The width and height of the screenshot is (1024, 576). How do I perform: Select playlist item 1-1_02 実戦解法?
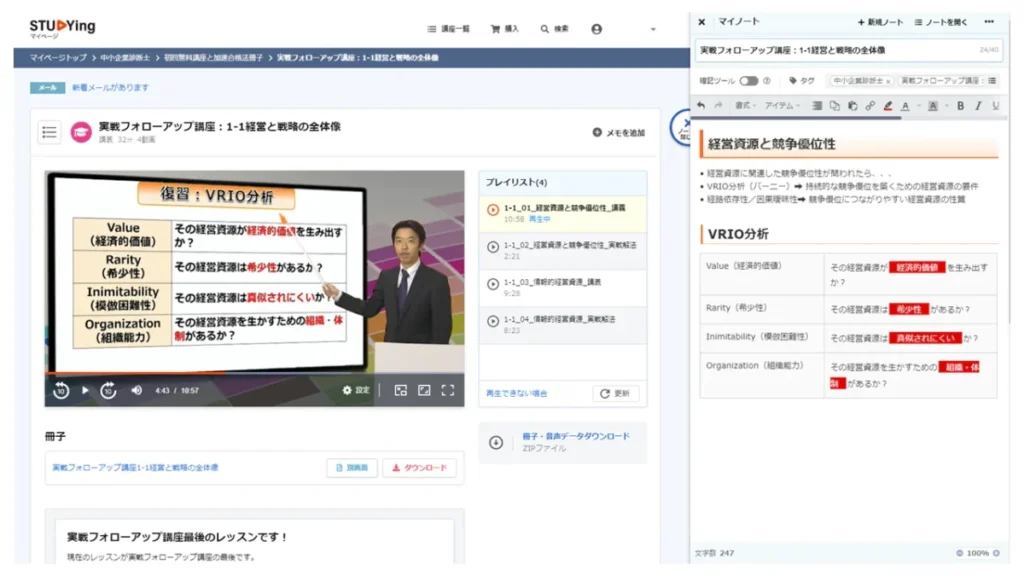pos(563,251)
